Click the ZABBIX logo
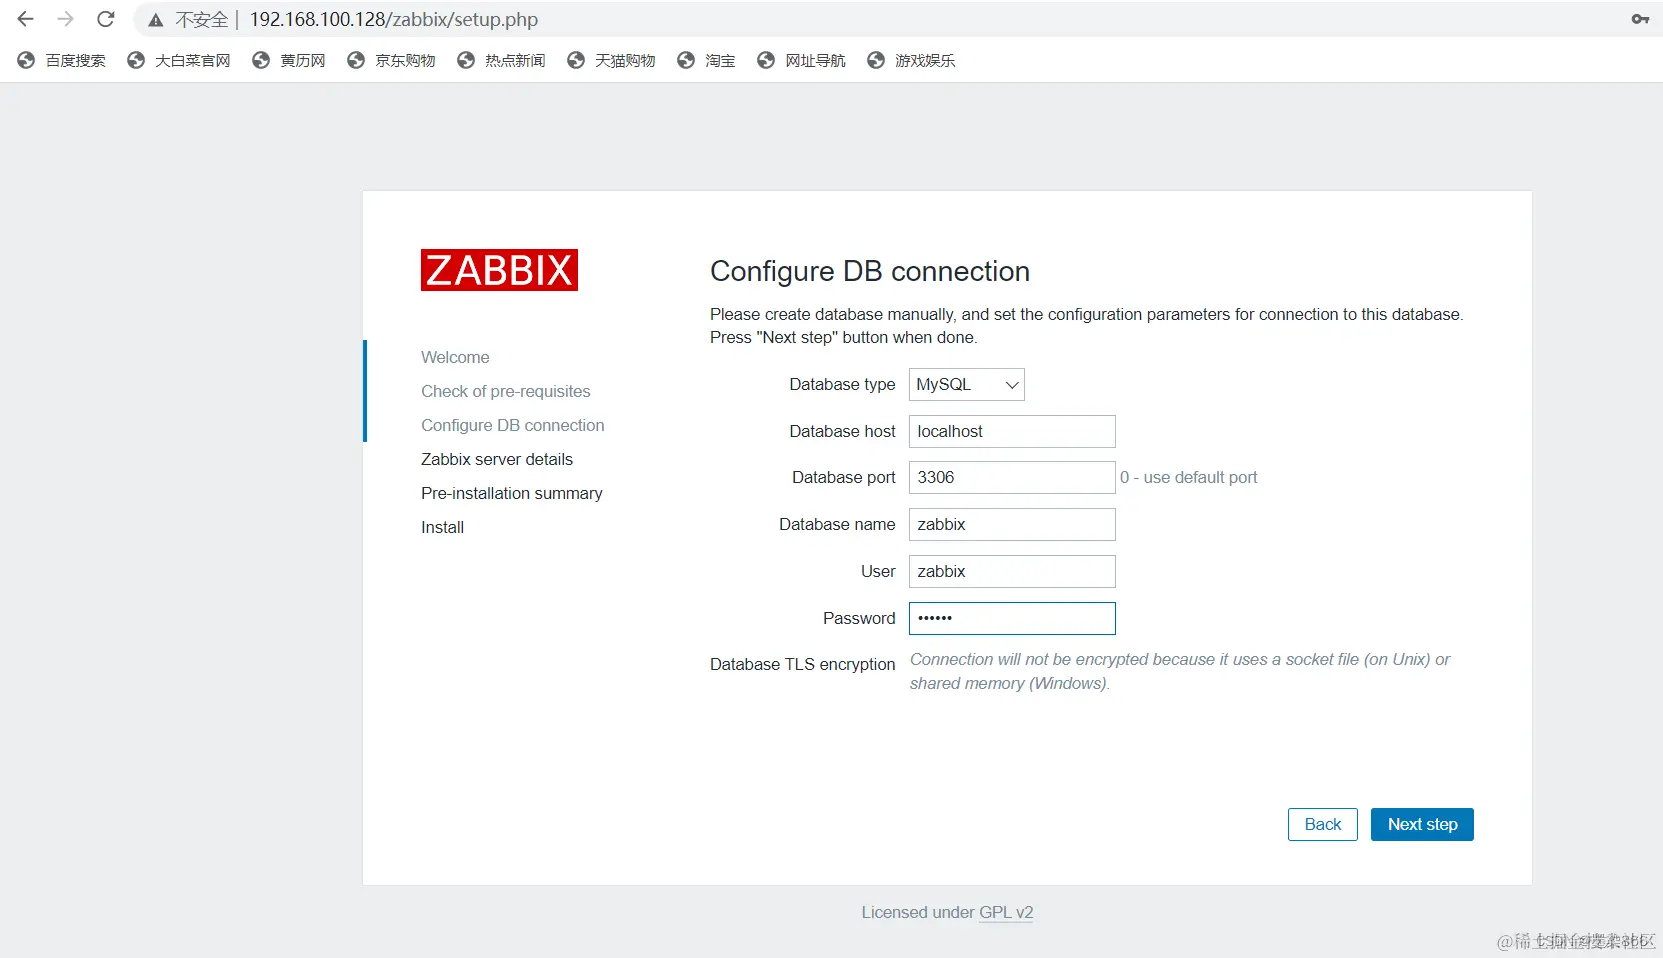 pos(499,270)
